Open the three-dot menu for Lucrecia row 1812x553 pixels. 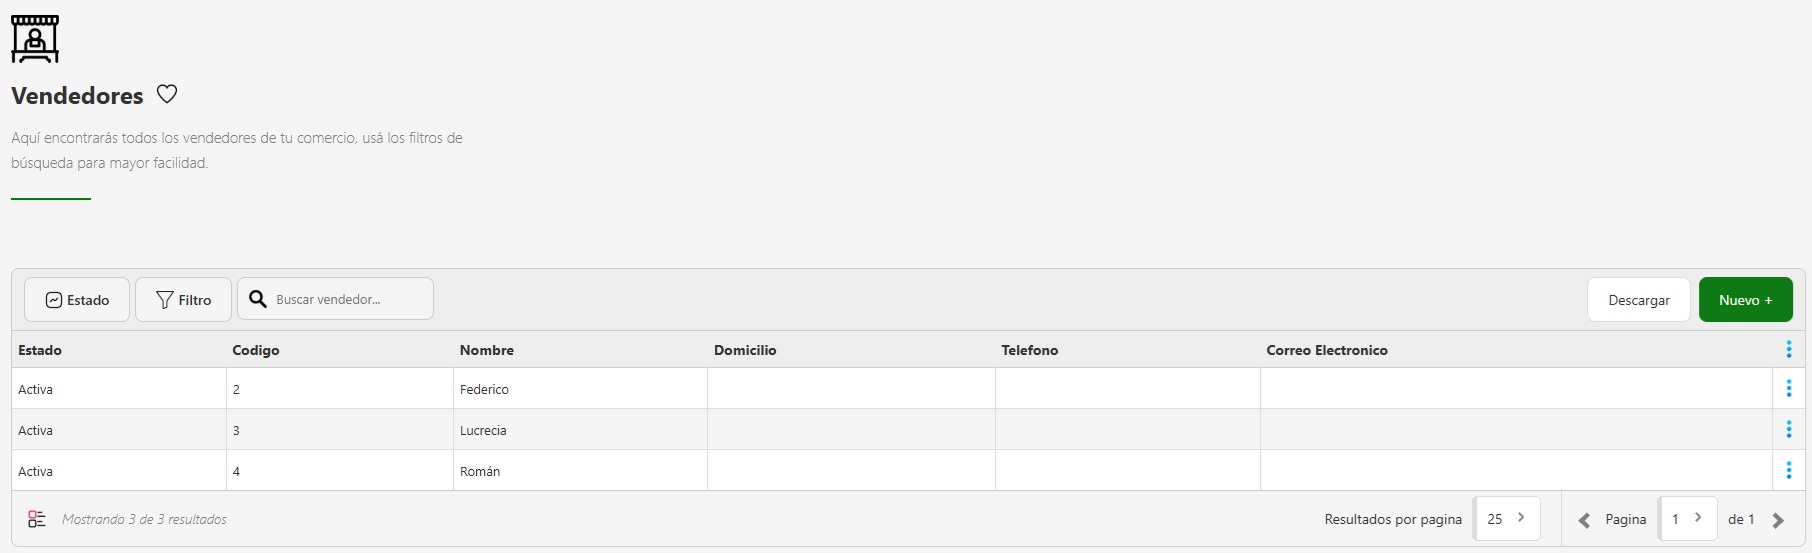[x=1788, y=430]
